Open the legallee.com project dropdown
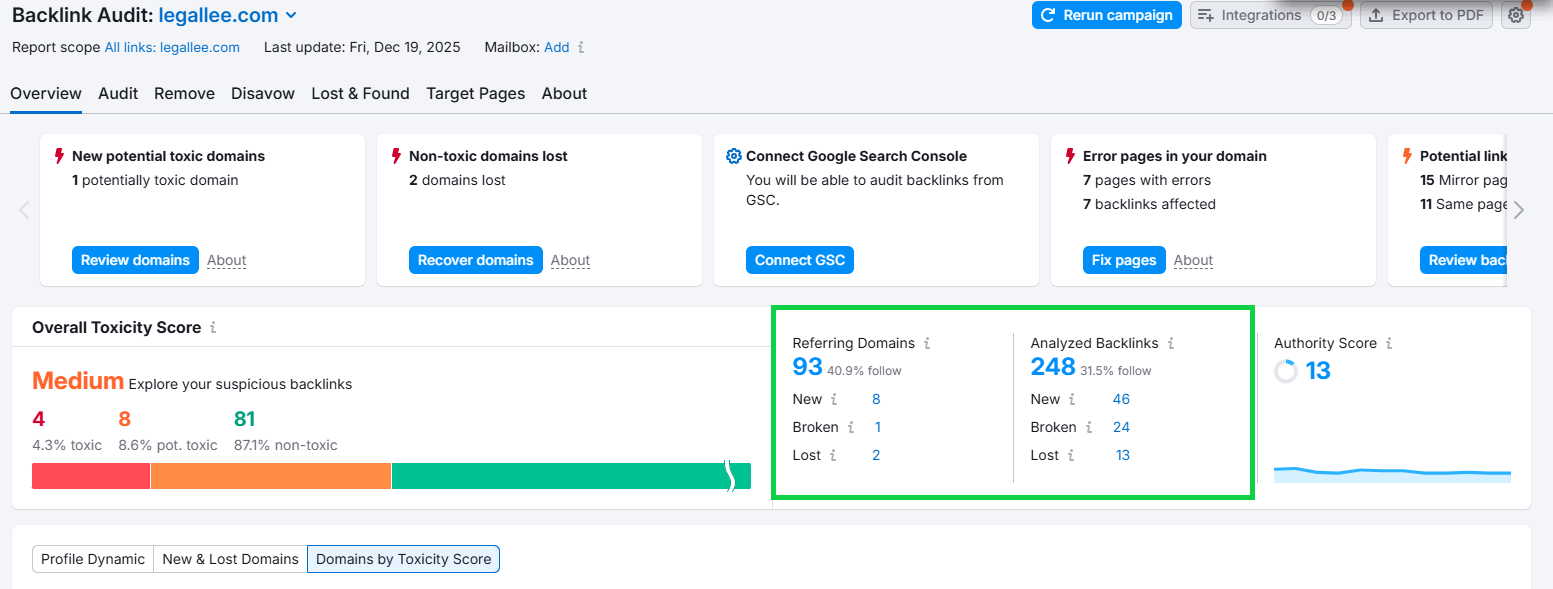 [x=291, y=15]
